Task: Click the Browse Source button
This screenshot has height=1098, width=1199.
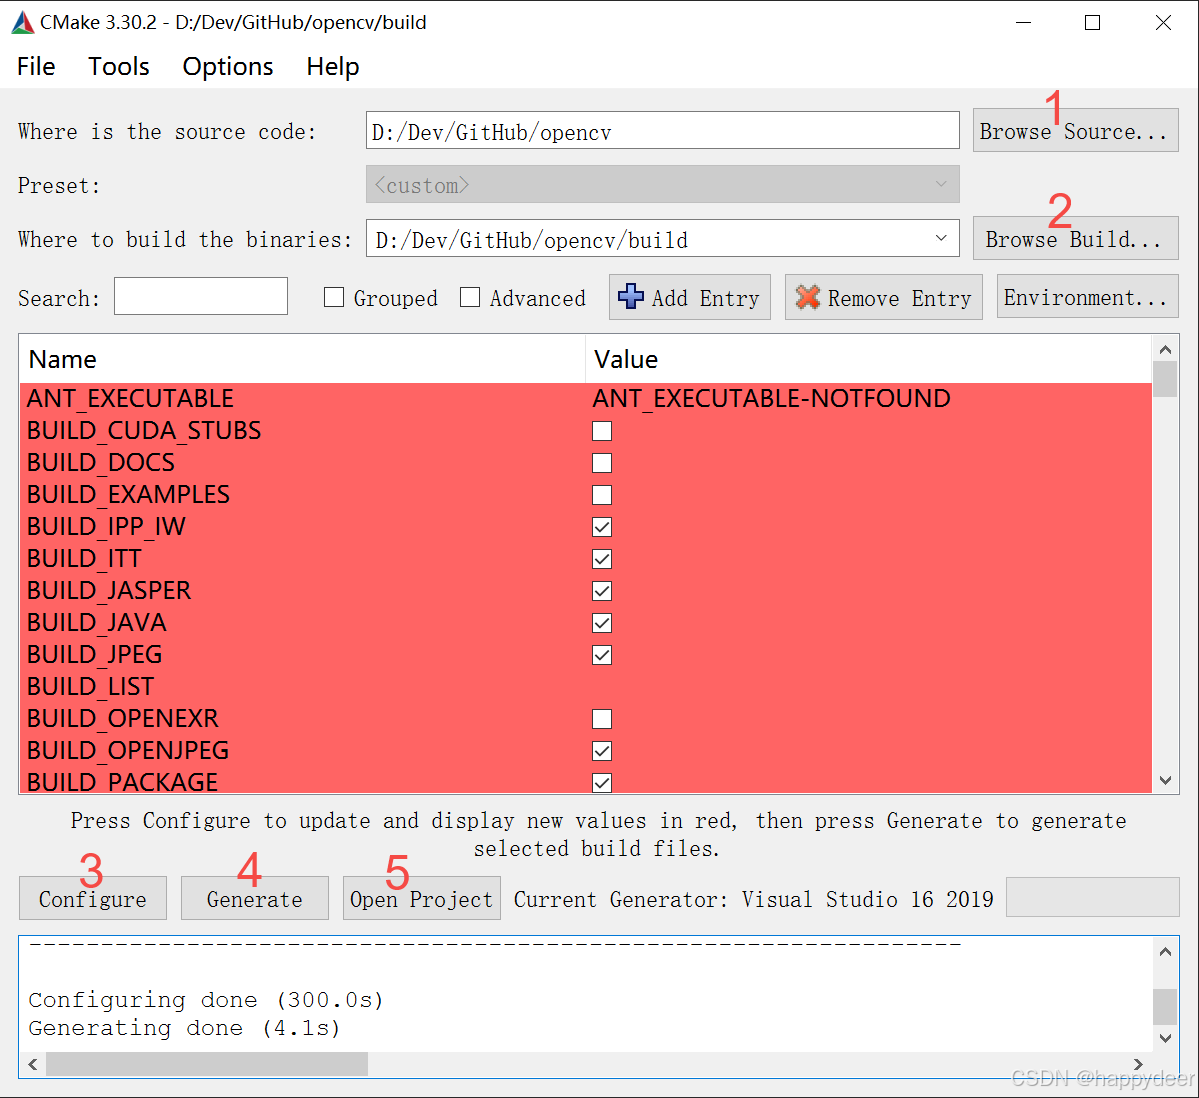Action: tap(1075, 131)
